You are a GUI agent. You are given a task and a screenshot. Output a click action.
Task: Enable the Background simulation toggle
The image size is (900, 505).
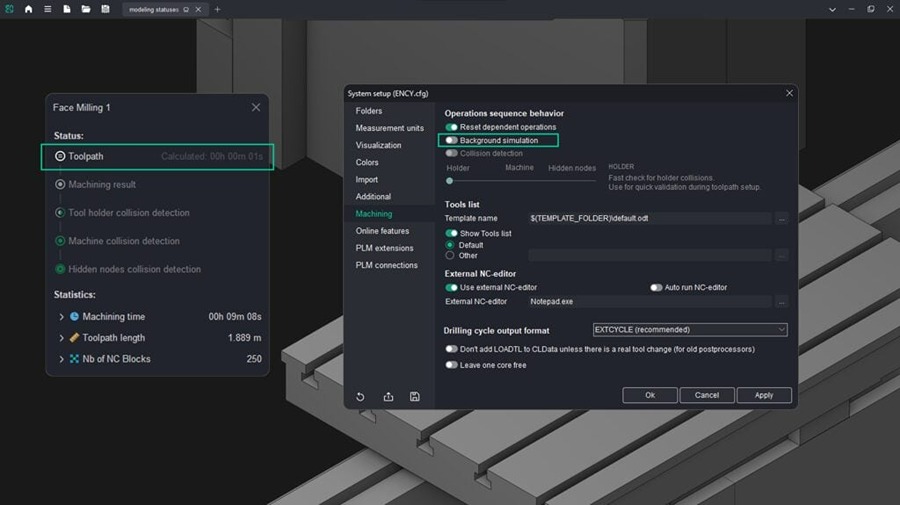click(x=452, y=141)
